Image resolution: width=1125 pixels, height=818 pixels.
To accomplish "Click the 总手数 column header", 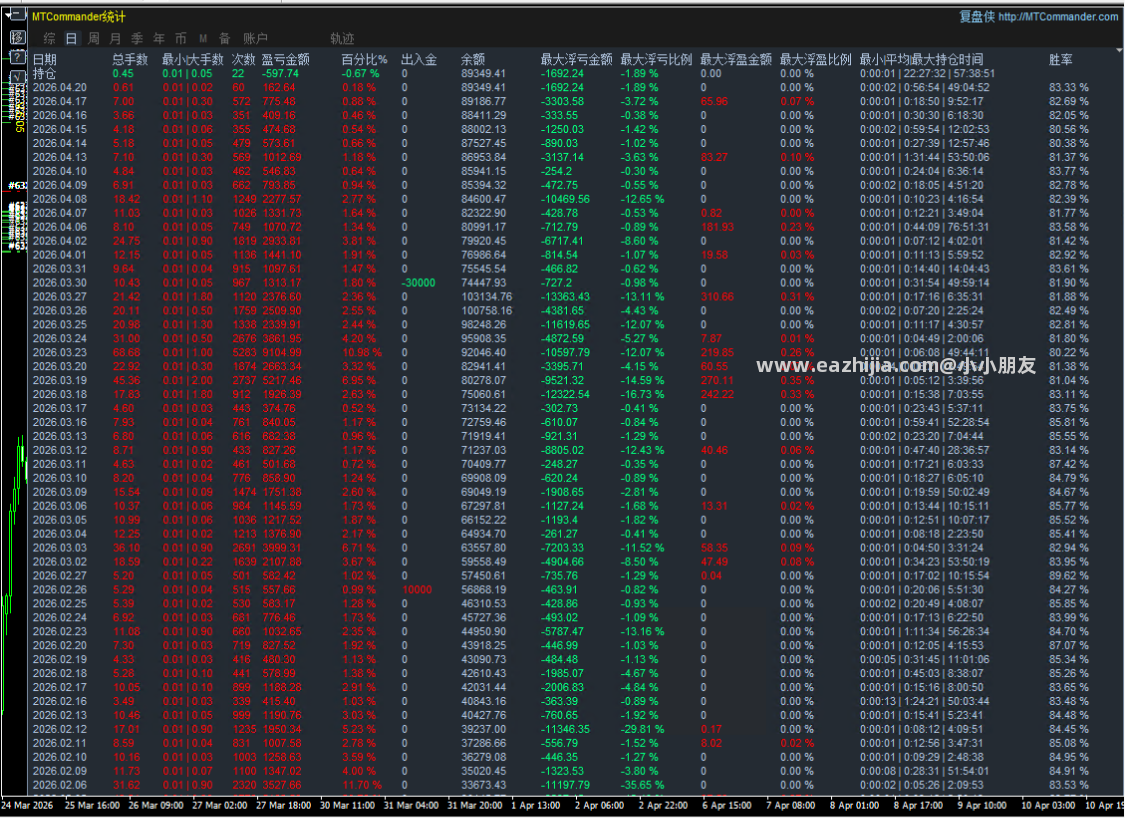I will 130,60.
